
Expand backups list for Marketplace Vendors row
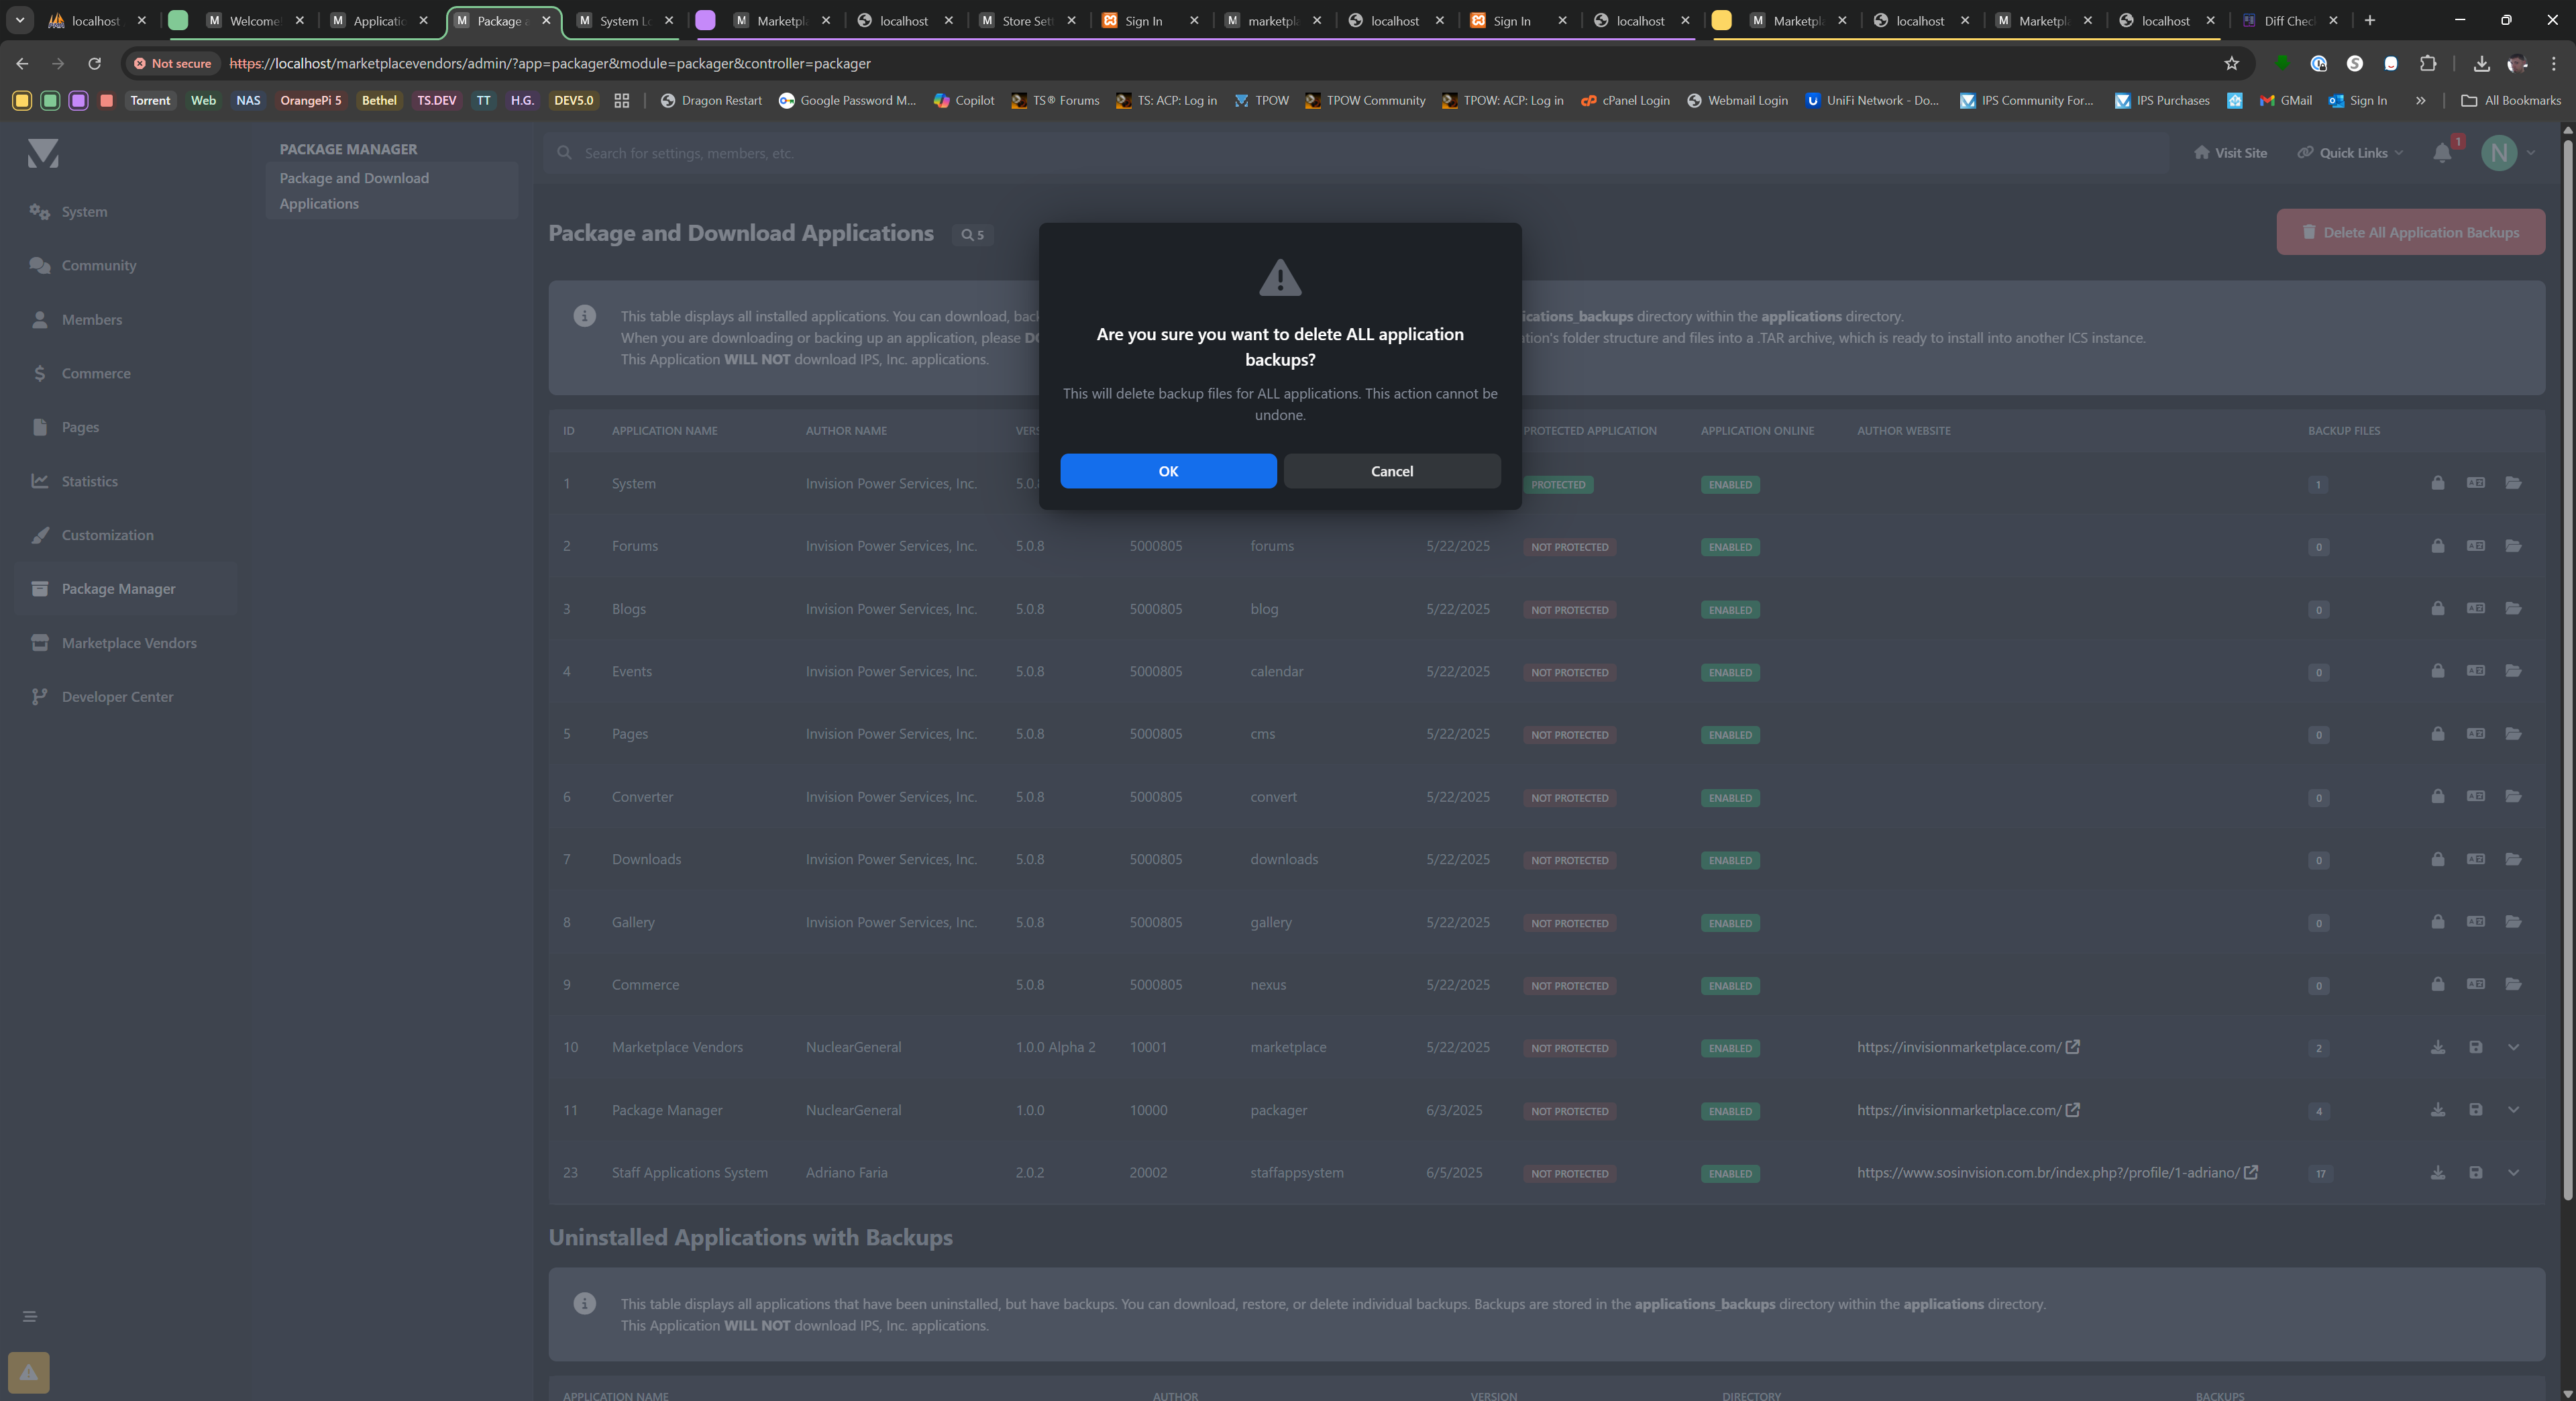pos(2513,1047)
